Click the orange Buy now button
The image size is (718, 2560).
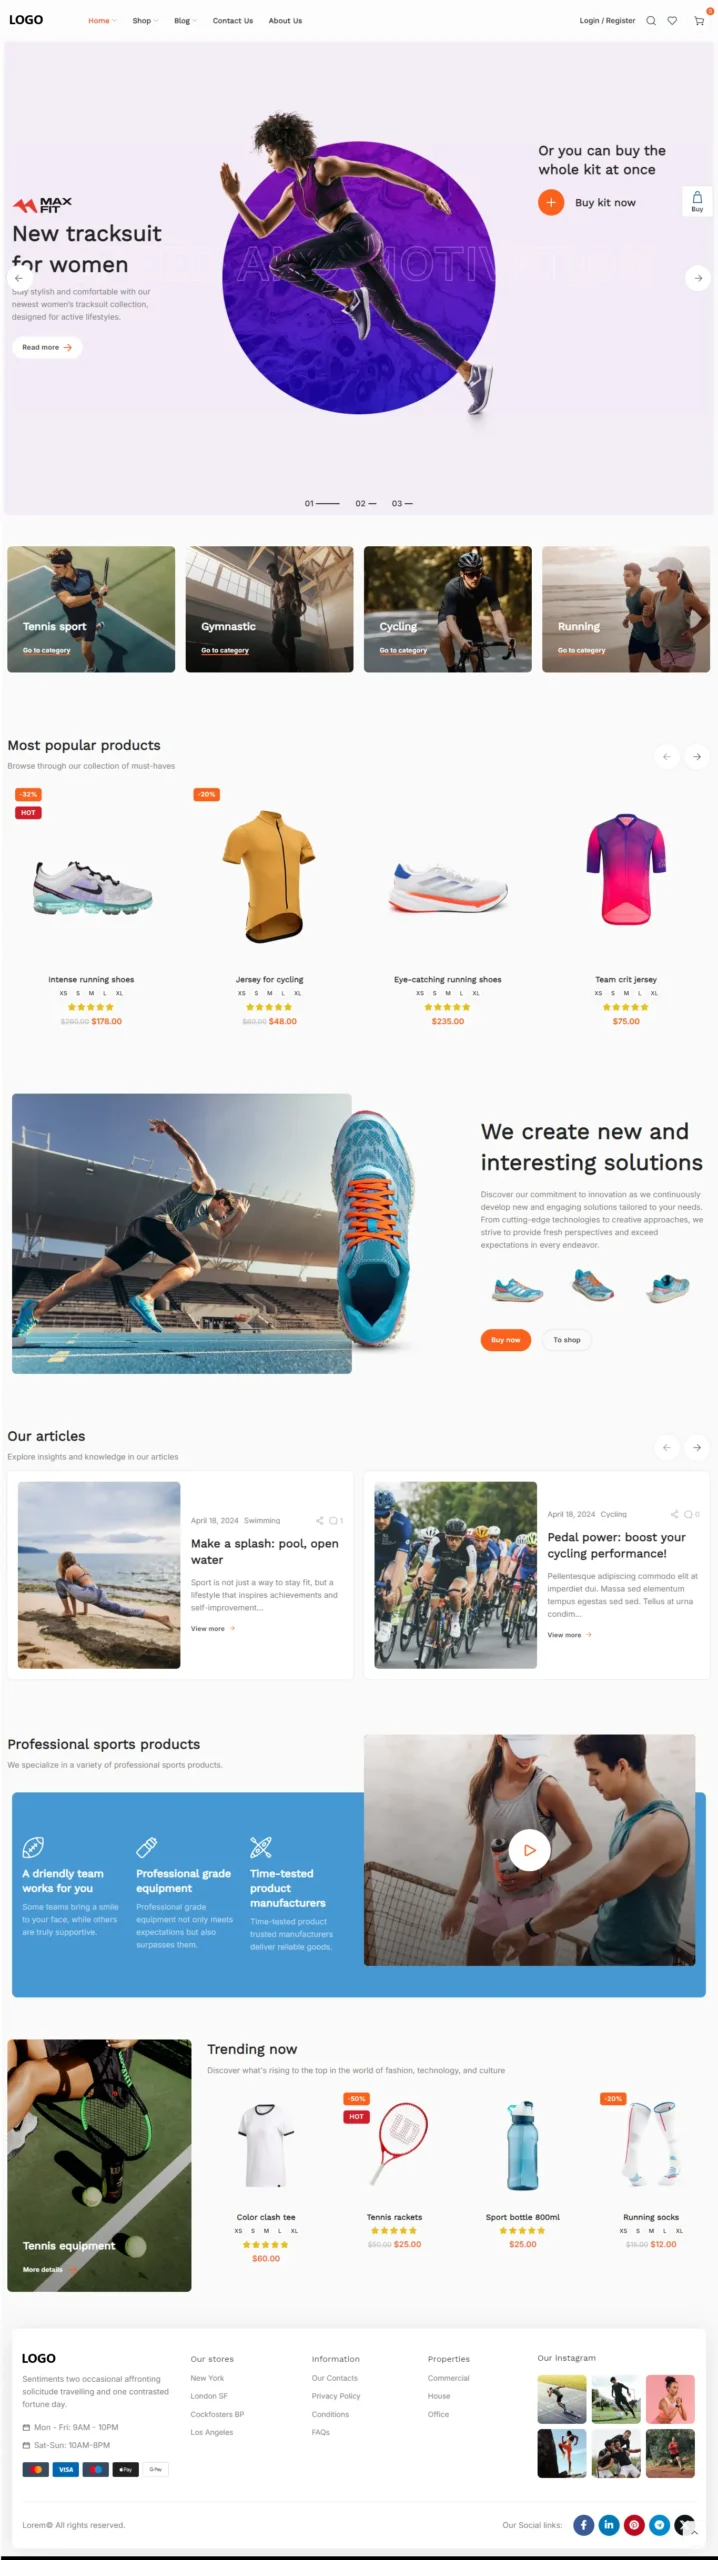(505, 1339)
